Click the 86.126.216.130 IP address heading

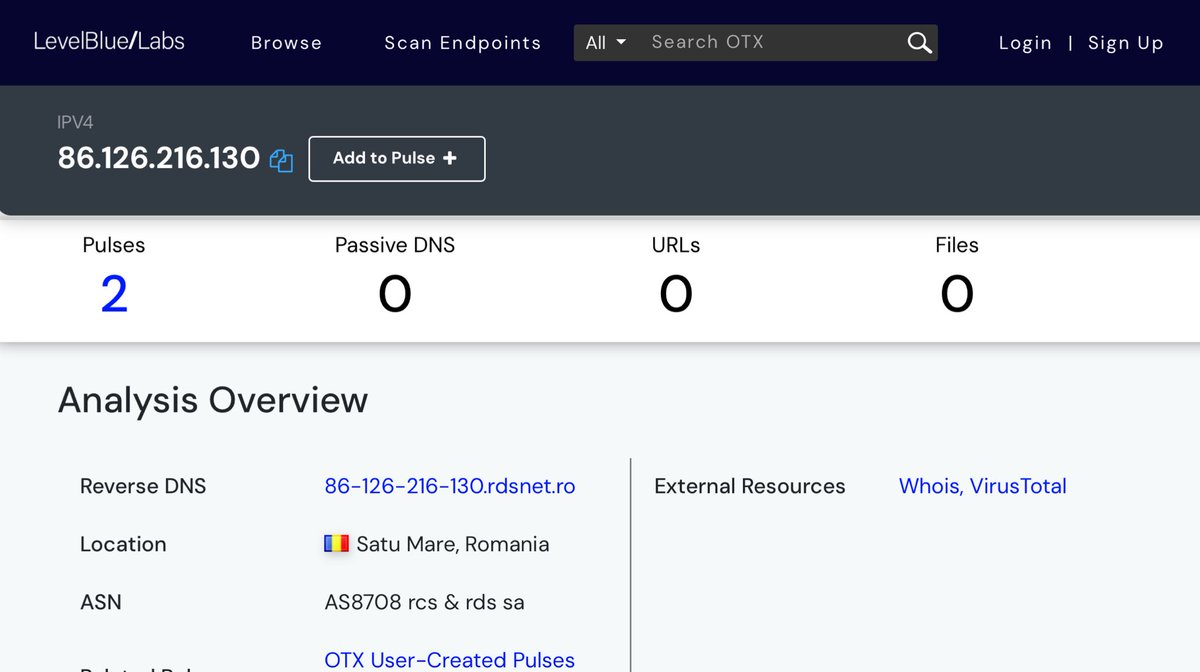click(x=159, y=158)
